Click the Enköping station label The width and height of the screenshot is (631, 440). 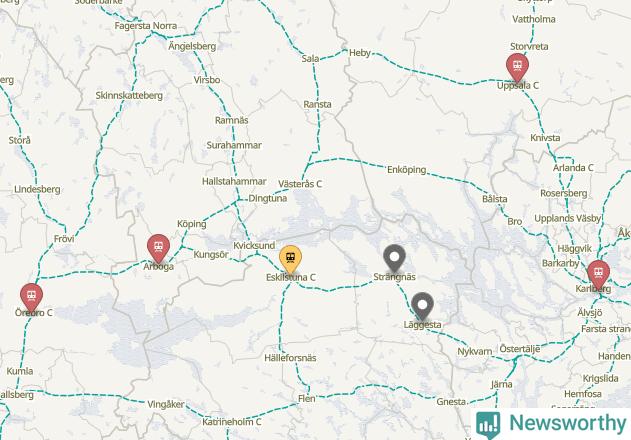(406, 169)
